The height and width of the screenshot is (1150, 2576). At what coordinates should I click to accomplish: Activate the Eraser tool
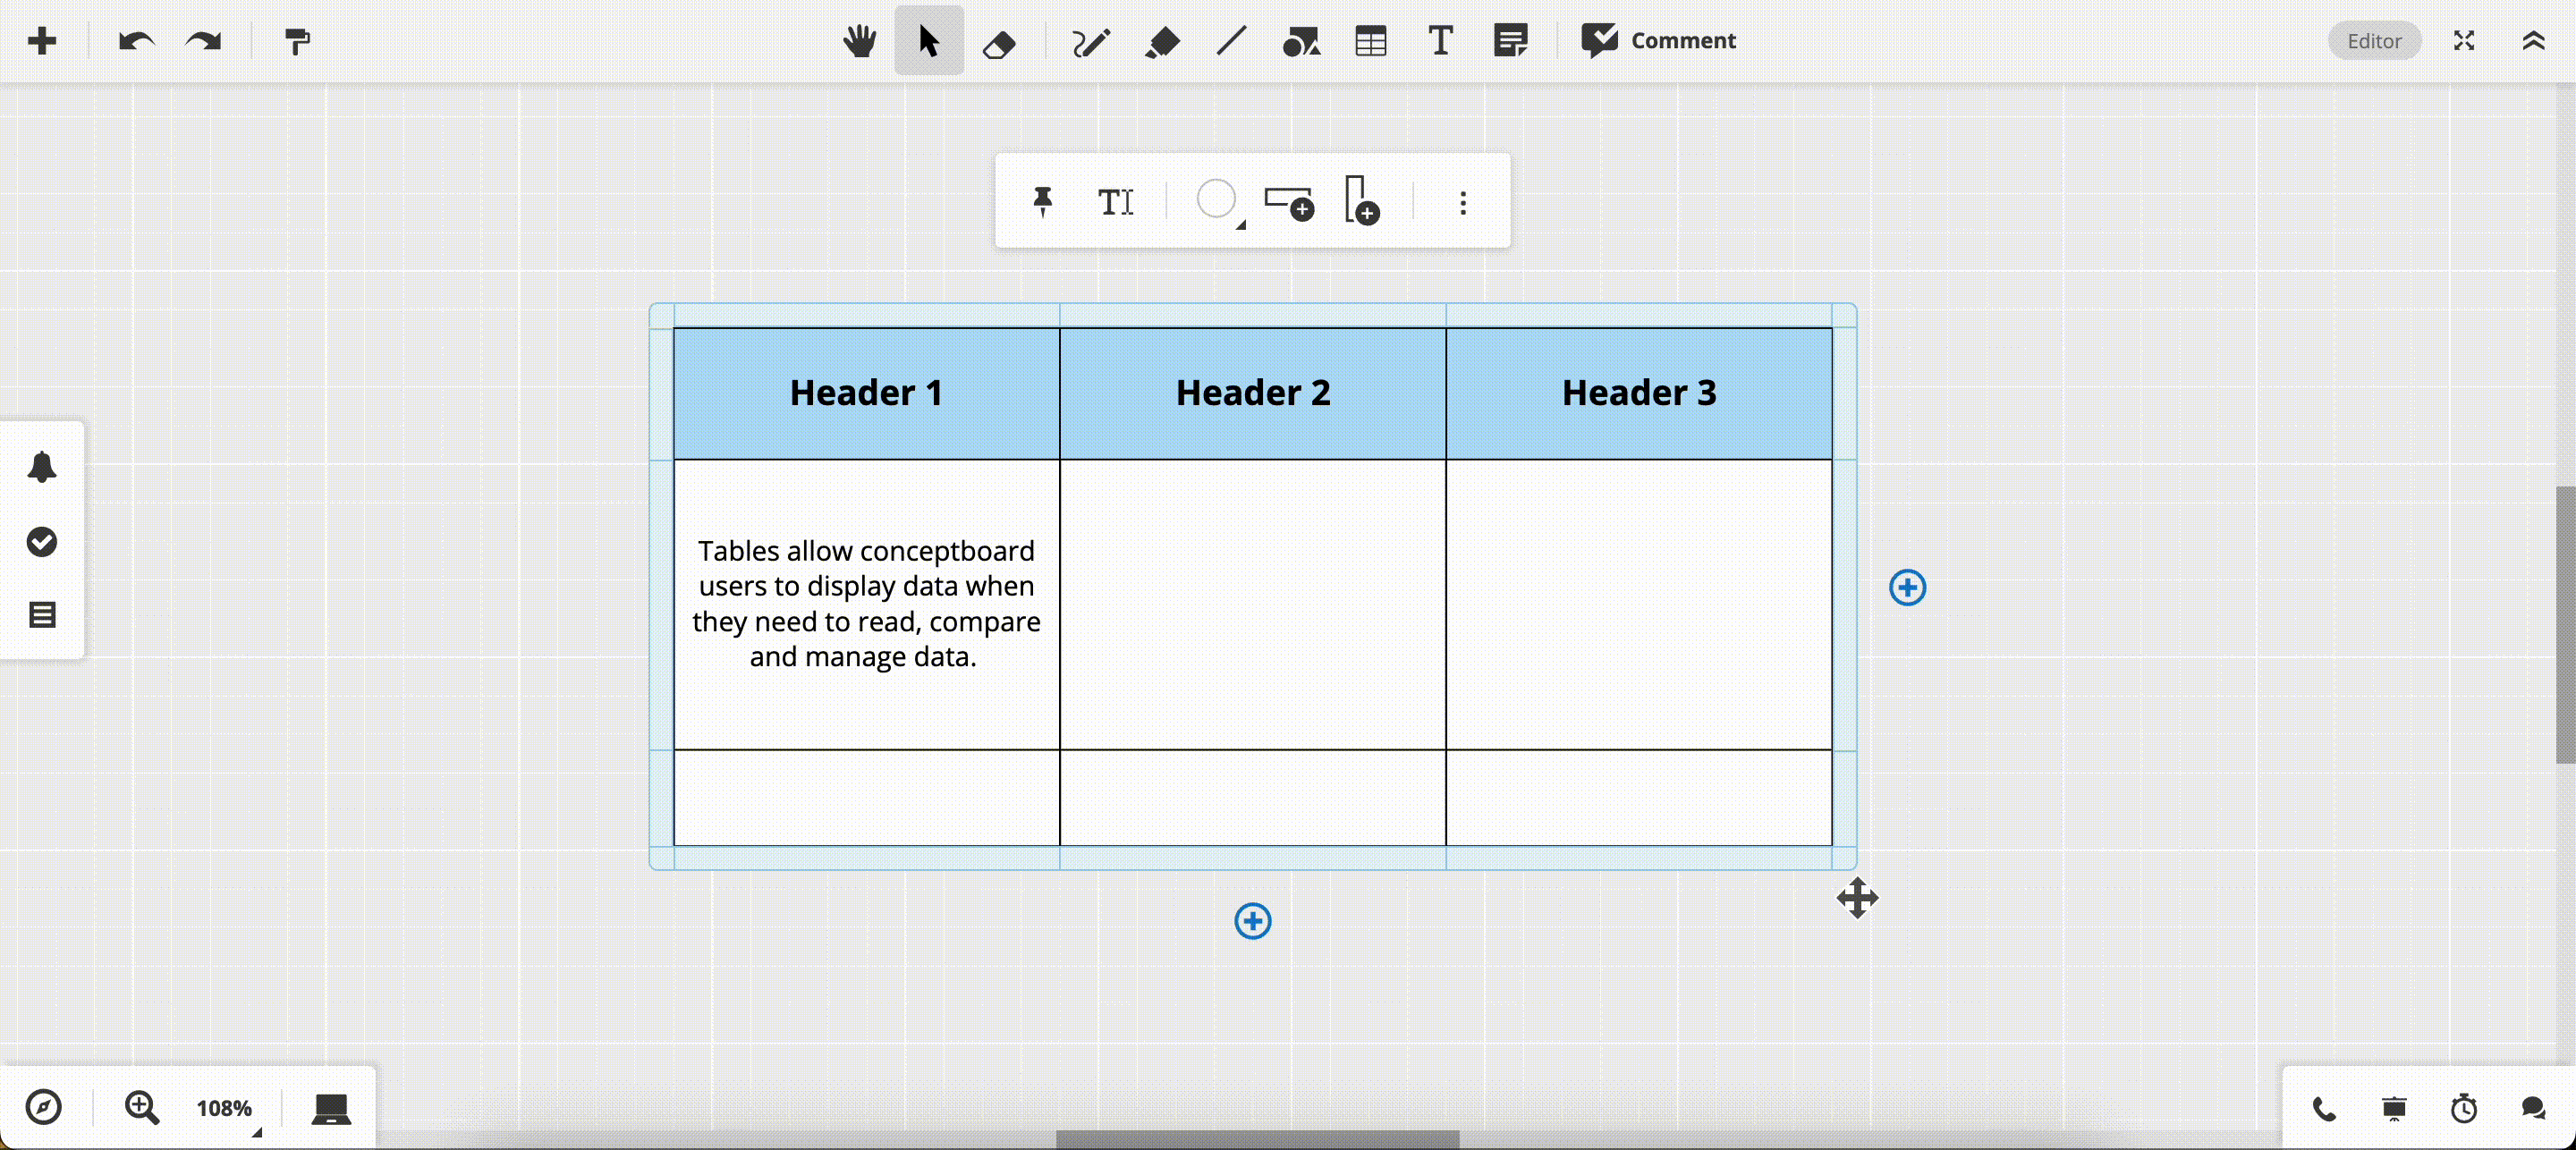click(1000, 41)
